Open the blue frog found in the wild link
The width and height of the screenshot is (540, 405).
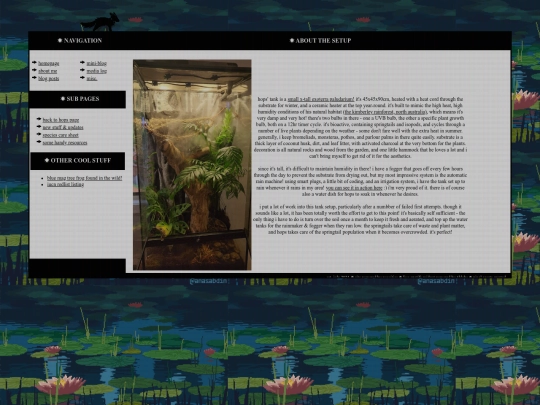[84, 178]
